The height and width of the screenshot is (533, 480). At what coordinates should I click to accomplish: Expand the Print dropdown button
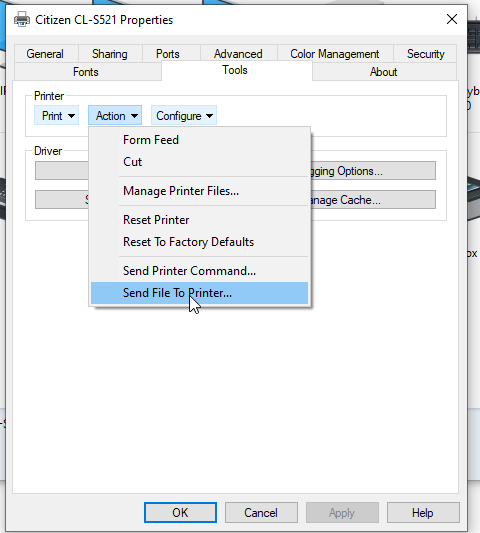(57, 116)
